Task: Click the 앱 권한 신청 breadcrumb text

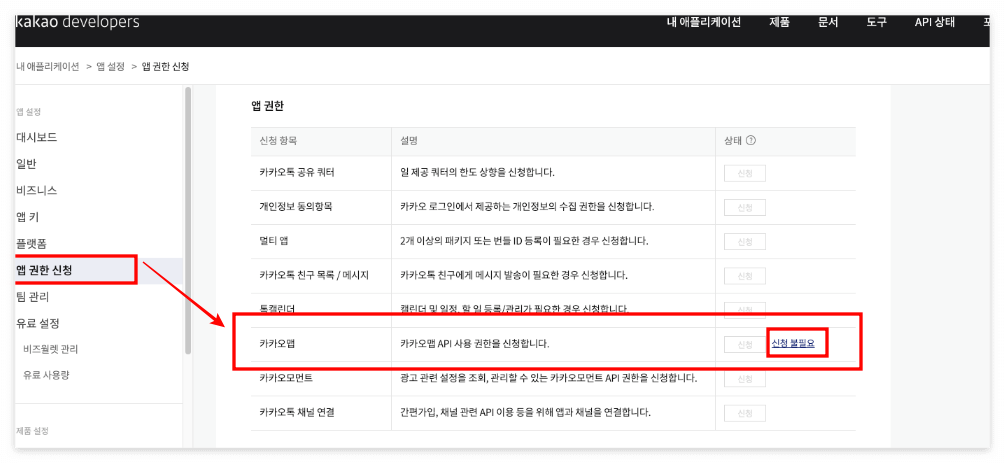Action: [x=165, y=67]
